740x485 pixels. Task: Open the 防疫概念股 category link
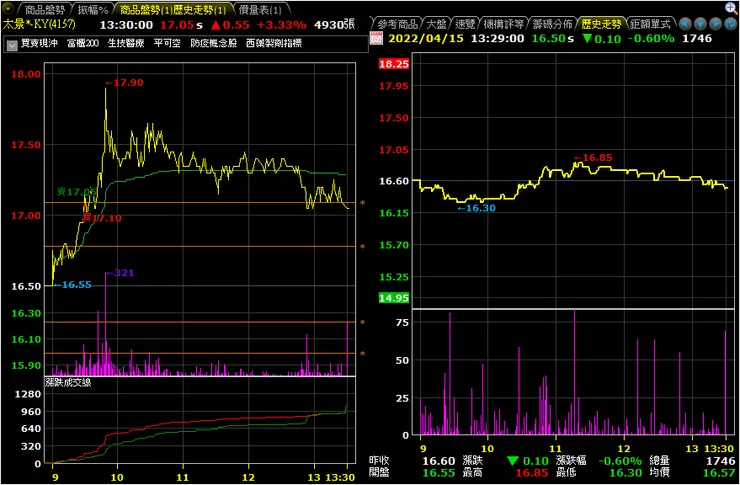tap(213, 44)
